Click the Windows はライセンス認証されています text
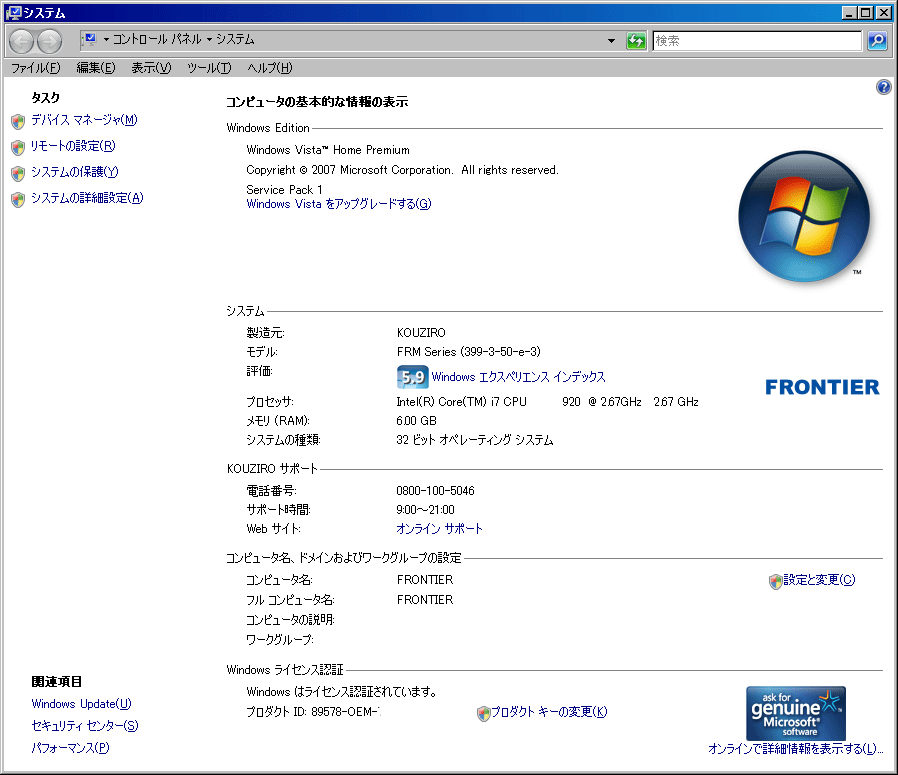The width and height of the screenshot is (898, 775). pos(342,692)
